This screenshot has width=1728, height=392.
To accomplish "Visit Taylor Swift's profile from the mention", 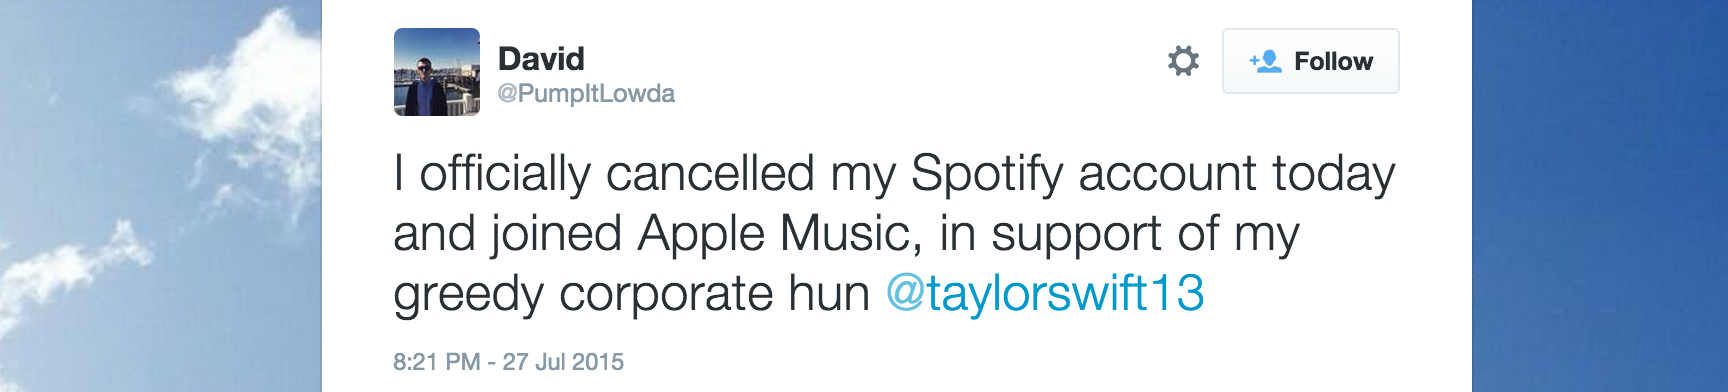I will (1045, 293).
